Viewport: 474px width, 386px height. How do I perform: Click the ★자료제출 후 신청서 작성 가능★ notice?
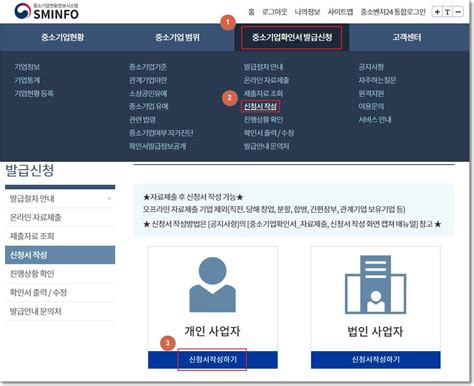(193, 197)
